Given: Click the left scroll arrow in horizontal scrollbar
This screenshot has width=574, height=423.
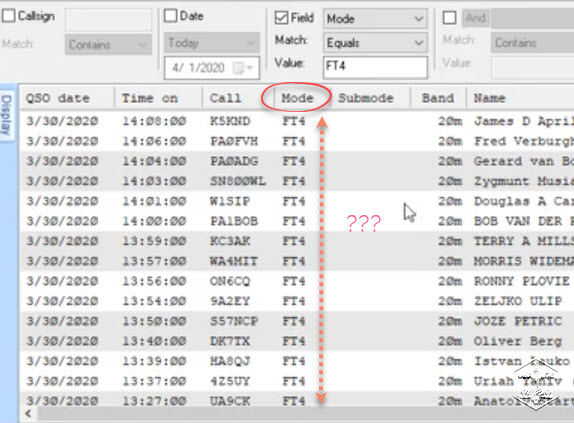Looking at the screenshot, I should pos(28,414).
